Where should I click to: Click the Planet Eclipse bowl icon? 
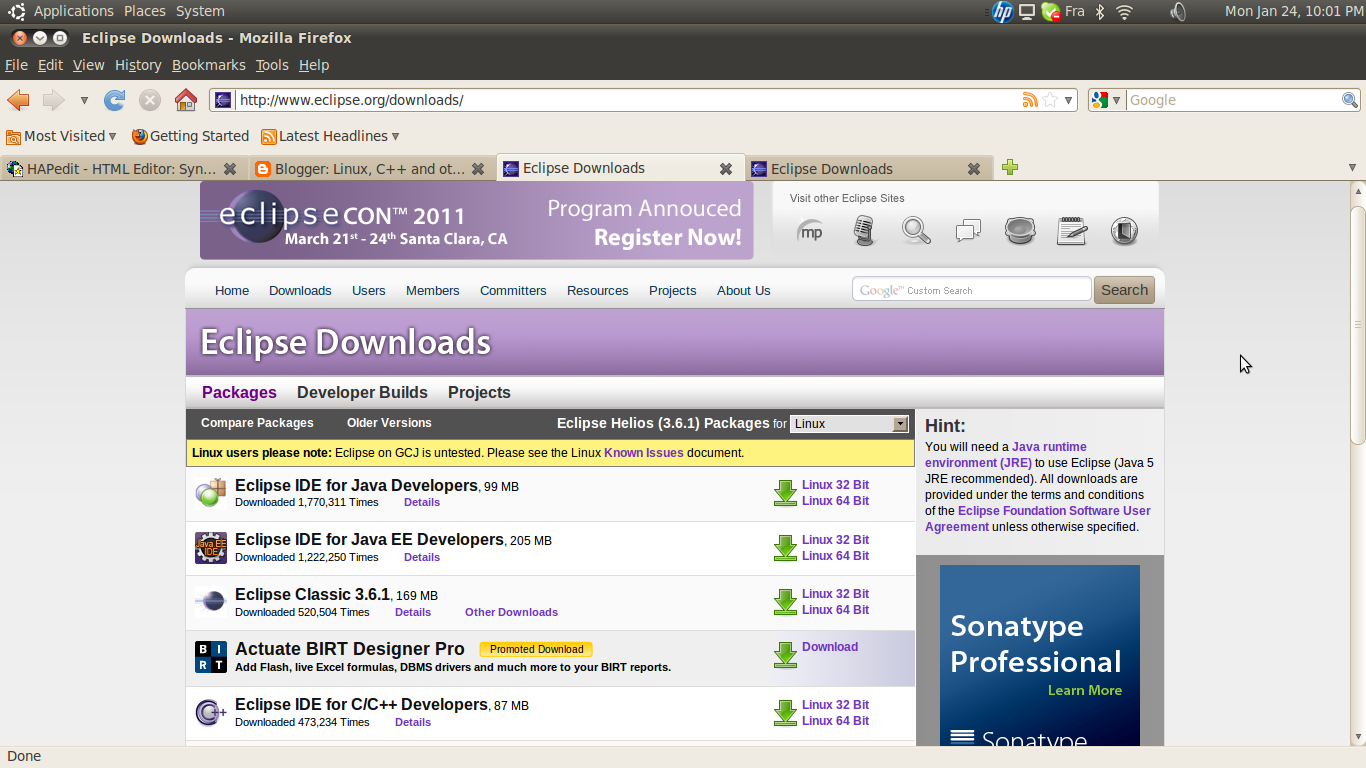click(x=1019, y=231)
